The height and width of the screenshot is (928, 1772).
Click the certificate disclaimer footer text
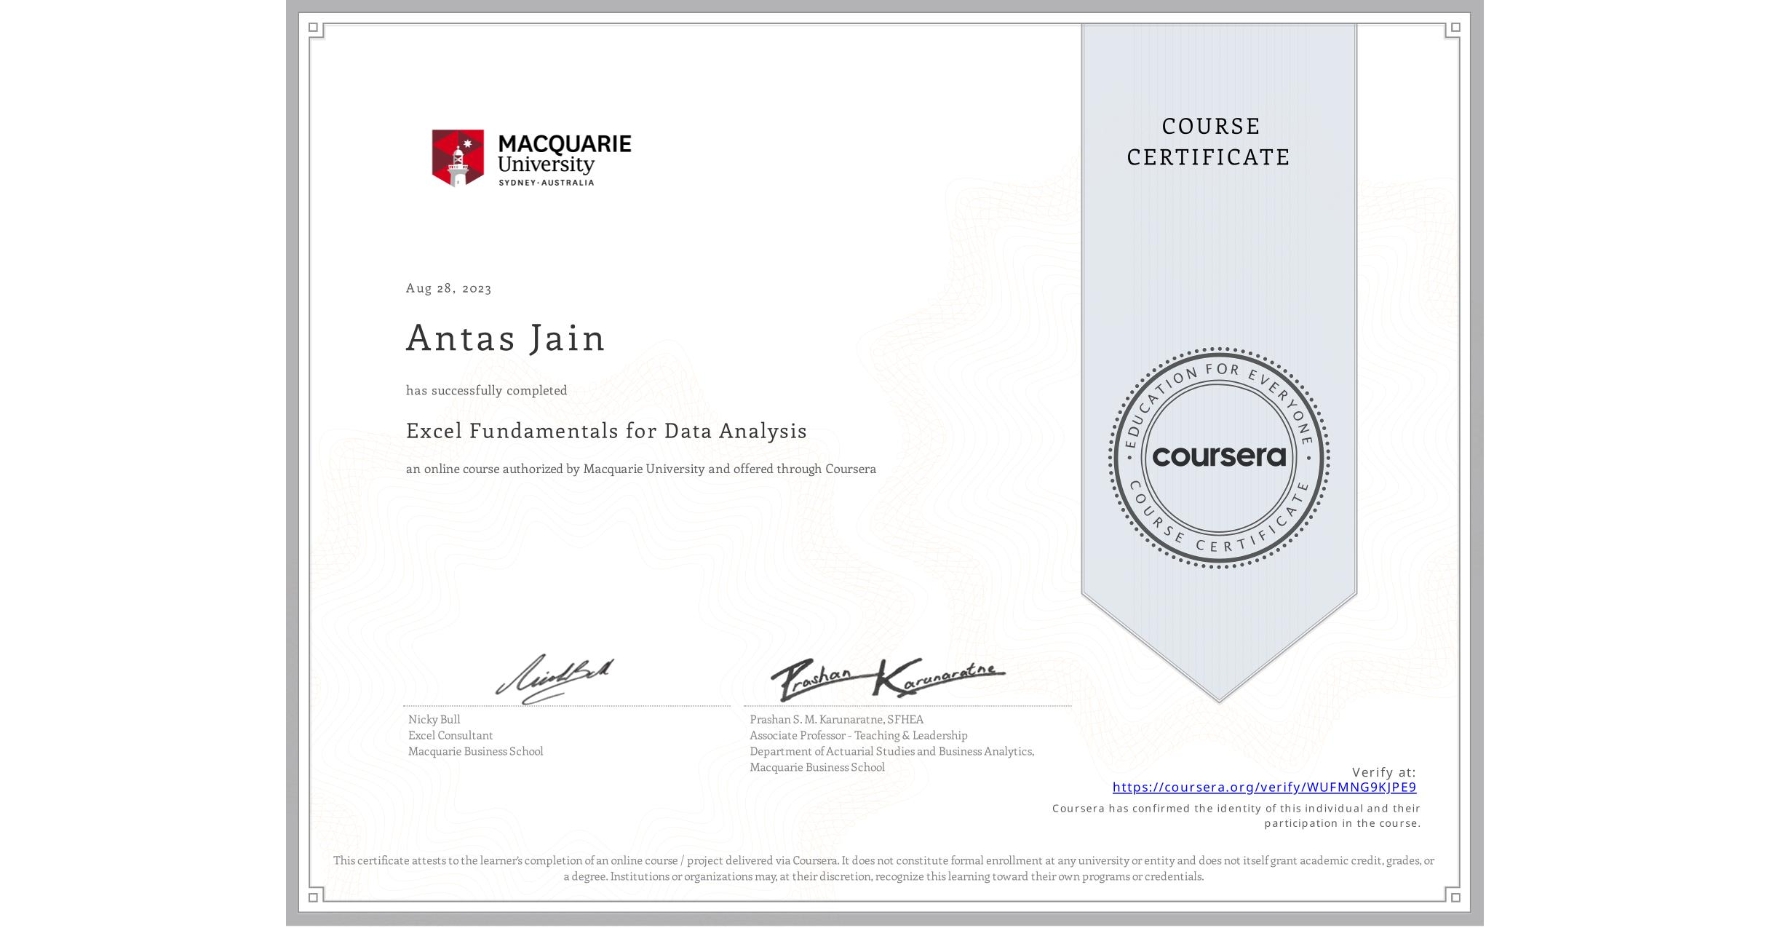coord(884,868)
